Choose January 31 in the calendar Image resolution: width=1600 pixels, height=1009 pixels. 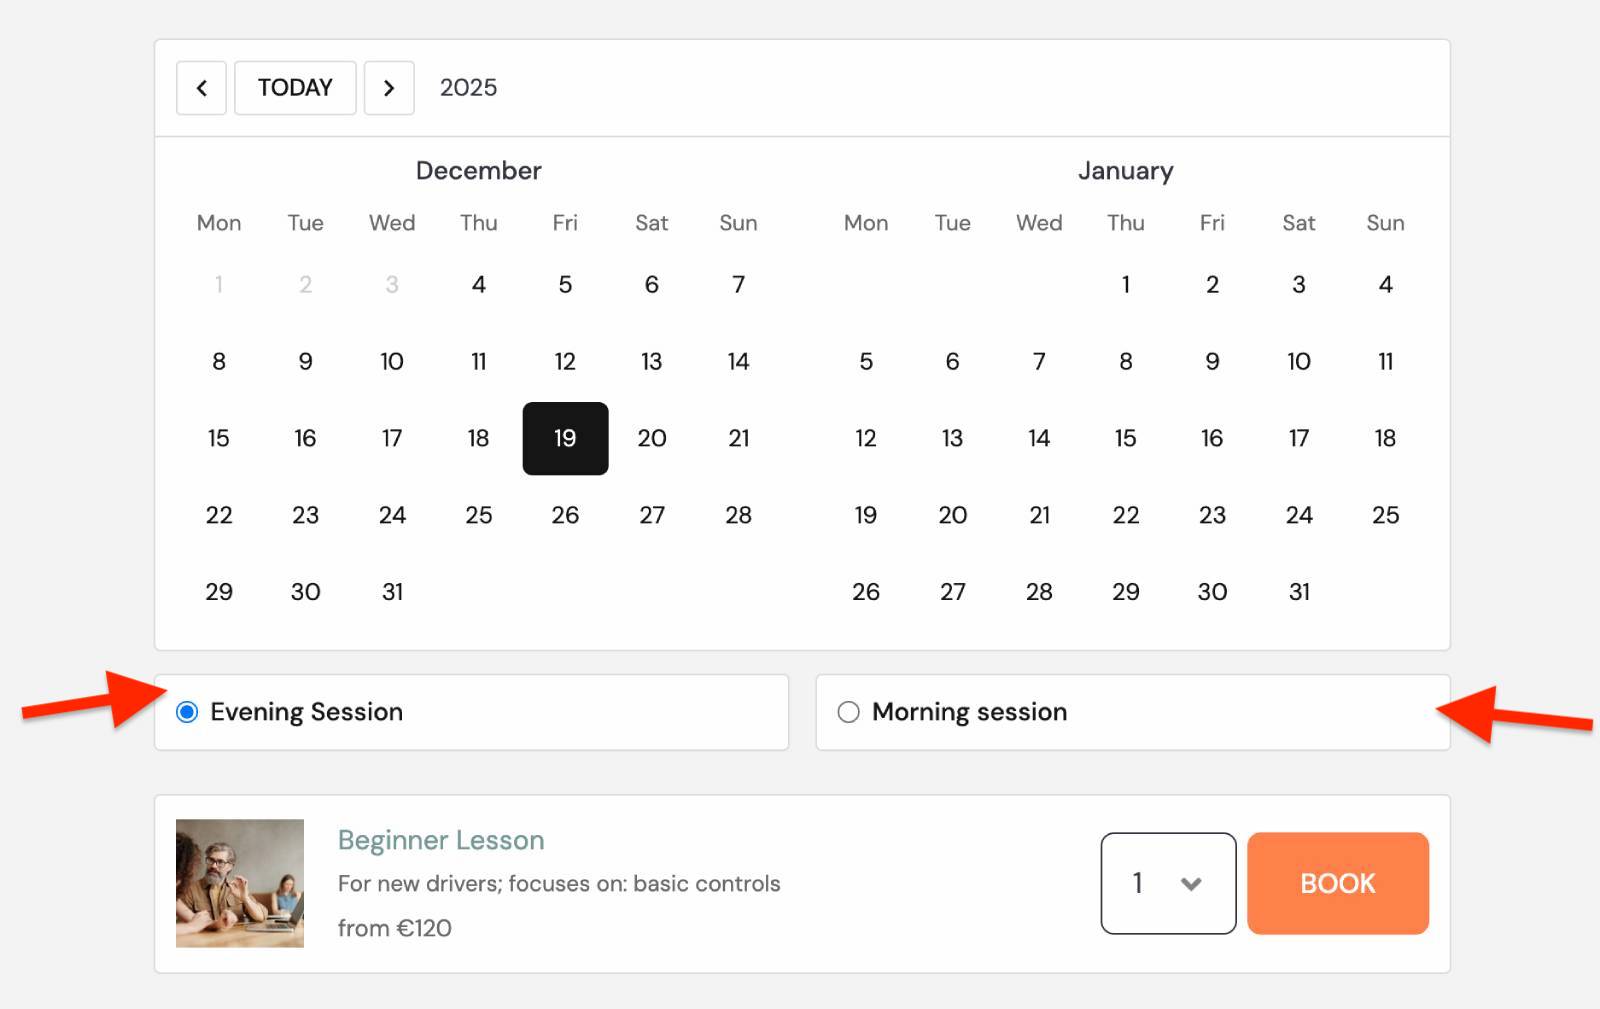point(1299,592)
